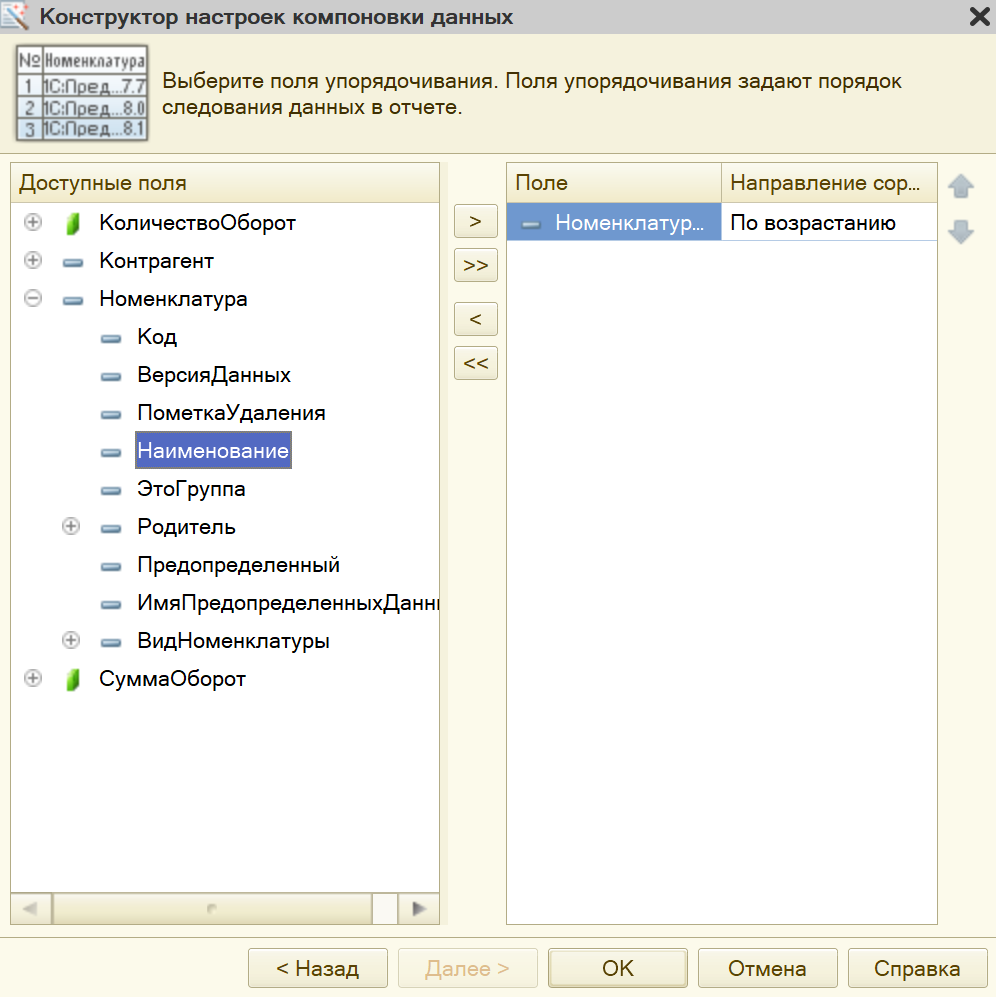Expand the СуммаОборот field node
This screenshot has width=996, height=997.
pos(32,678)
